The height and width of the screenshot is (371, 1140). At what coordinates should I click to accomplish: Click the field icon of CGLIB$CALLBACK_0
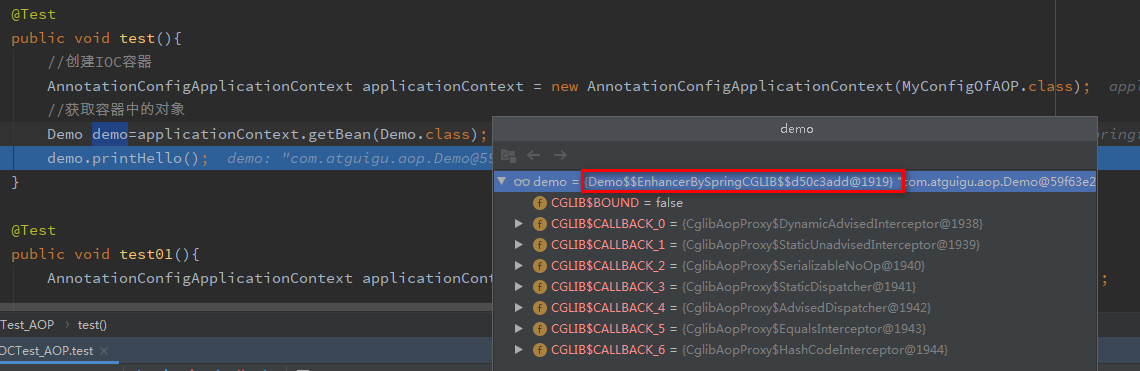539,223
